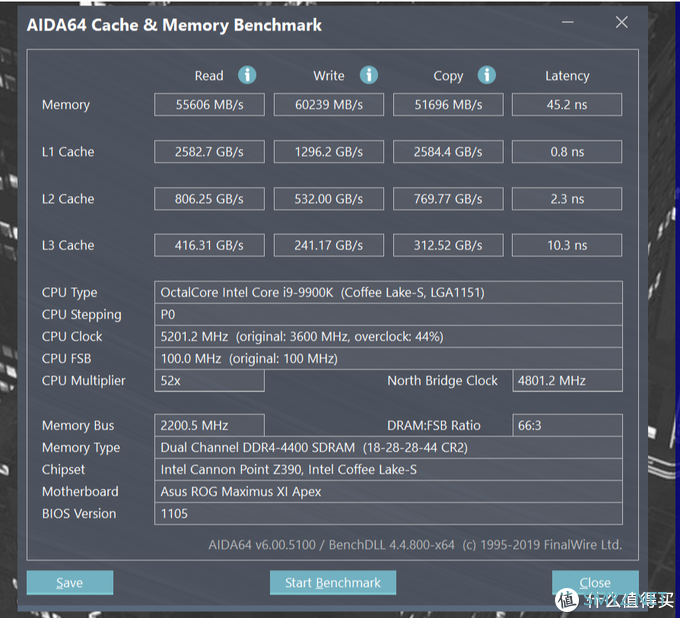Click Motherboard field Asus ROG Maximus XI Apex
Screen dimensions: 680x618
[388, 492]
